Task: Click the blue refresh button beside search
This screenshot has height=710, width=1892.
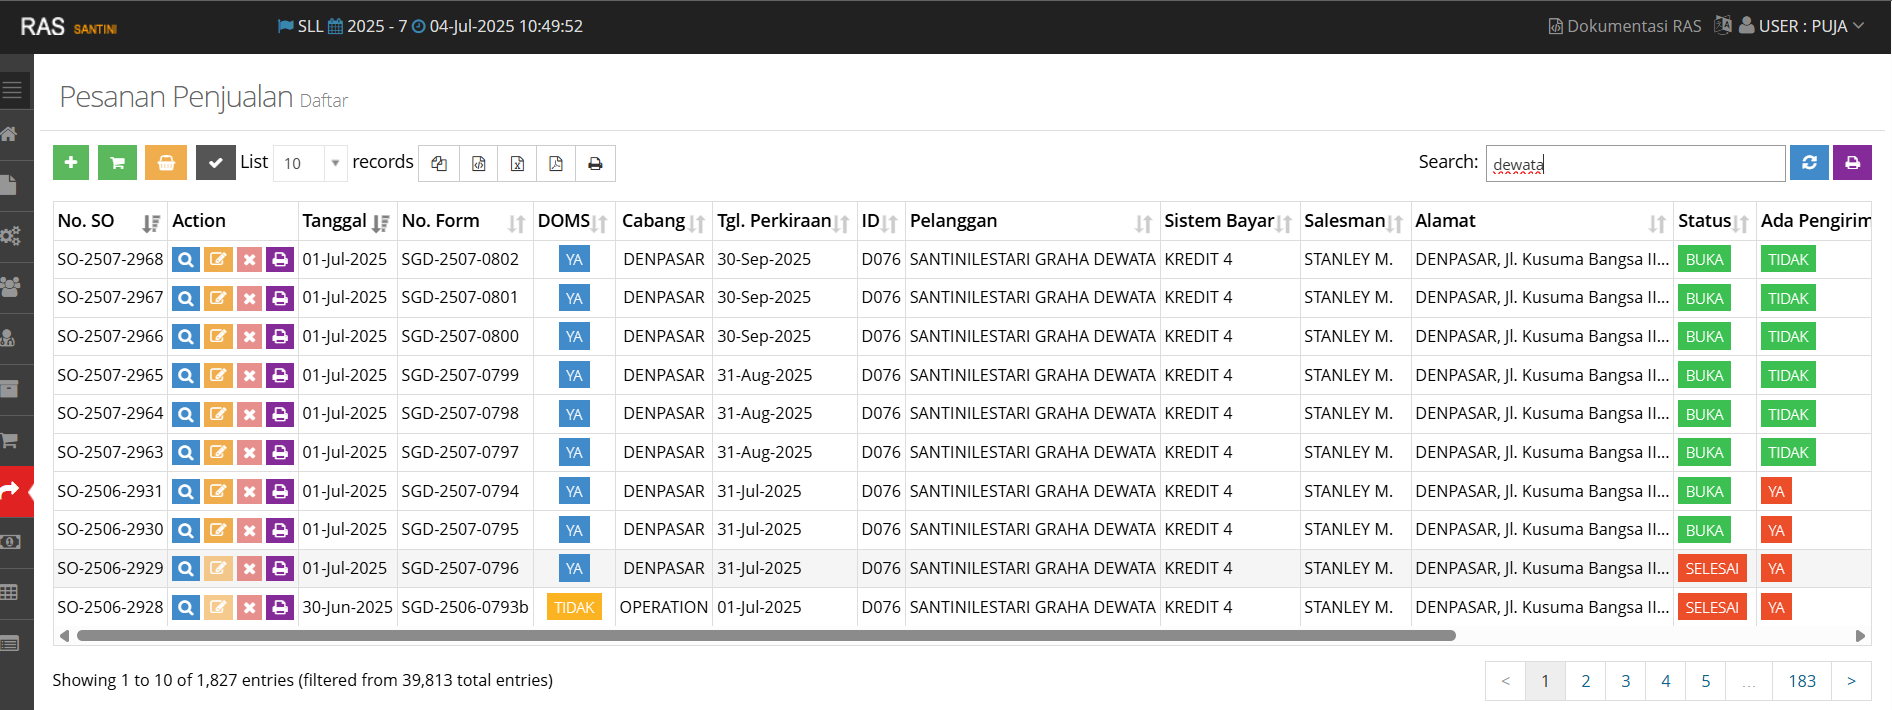Action: point(1809,162)
